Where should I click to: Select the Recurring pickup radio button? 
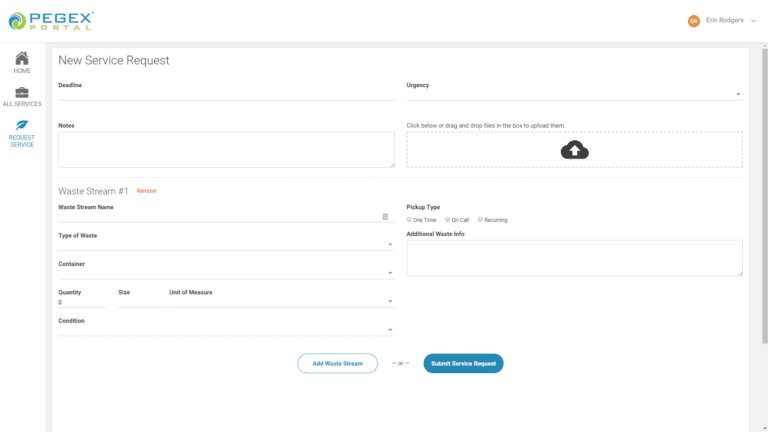pos(480,219)
